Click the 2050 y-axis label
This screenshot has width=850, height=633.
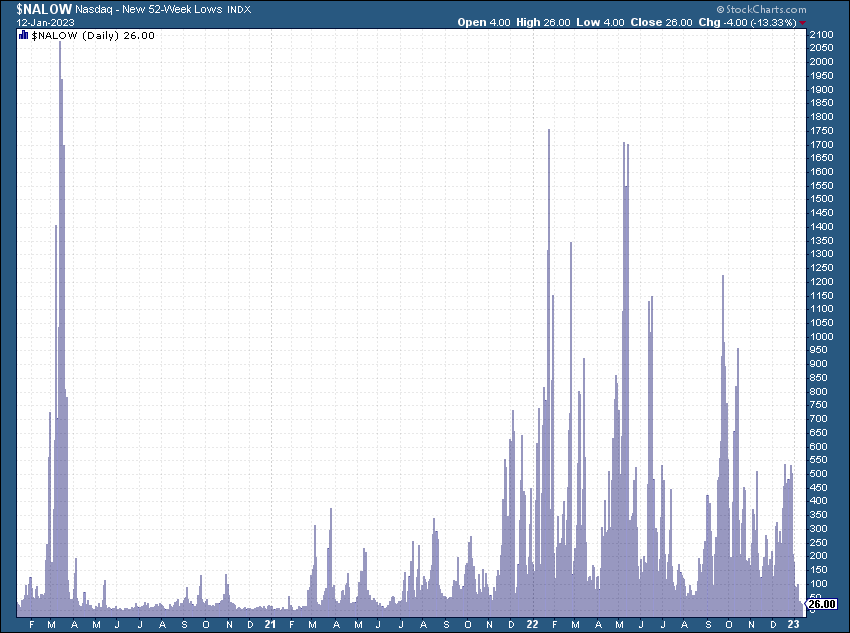click(x=821, y=48)
